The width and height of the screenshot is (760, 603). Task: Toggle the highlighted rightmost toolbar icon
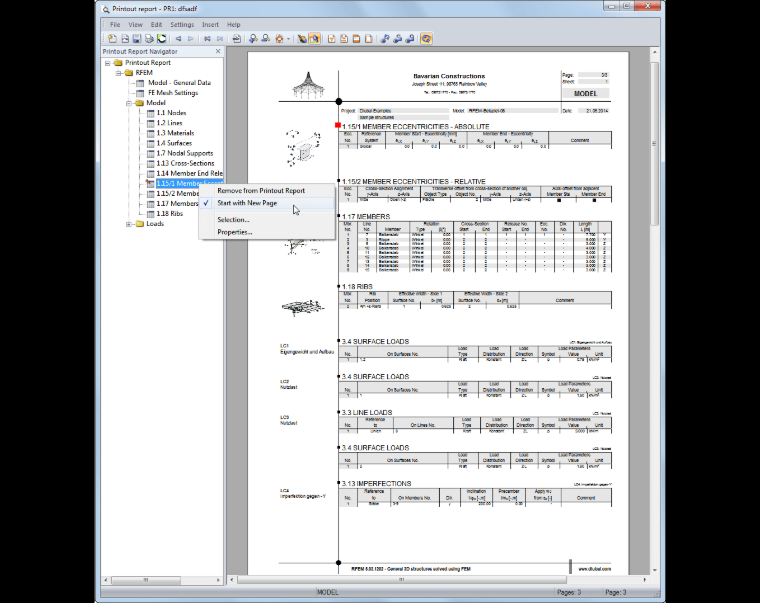tap(427, 39)
